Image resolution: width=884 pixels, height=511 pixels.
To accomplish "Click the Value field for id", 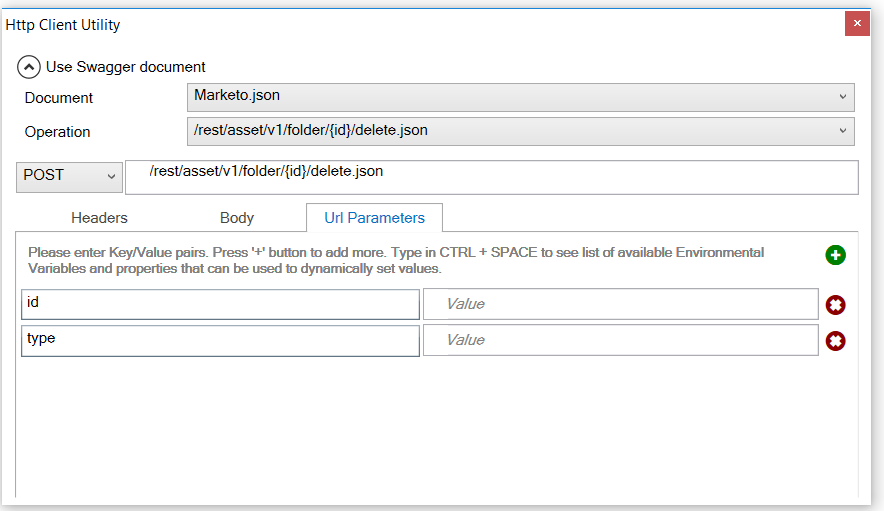I will (x=620, y=304).
